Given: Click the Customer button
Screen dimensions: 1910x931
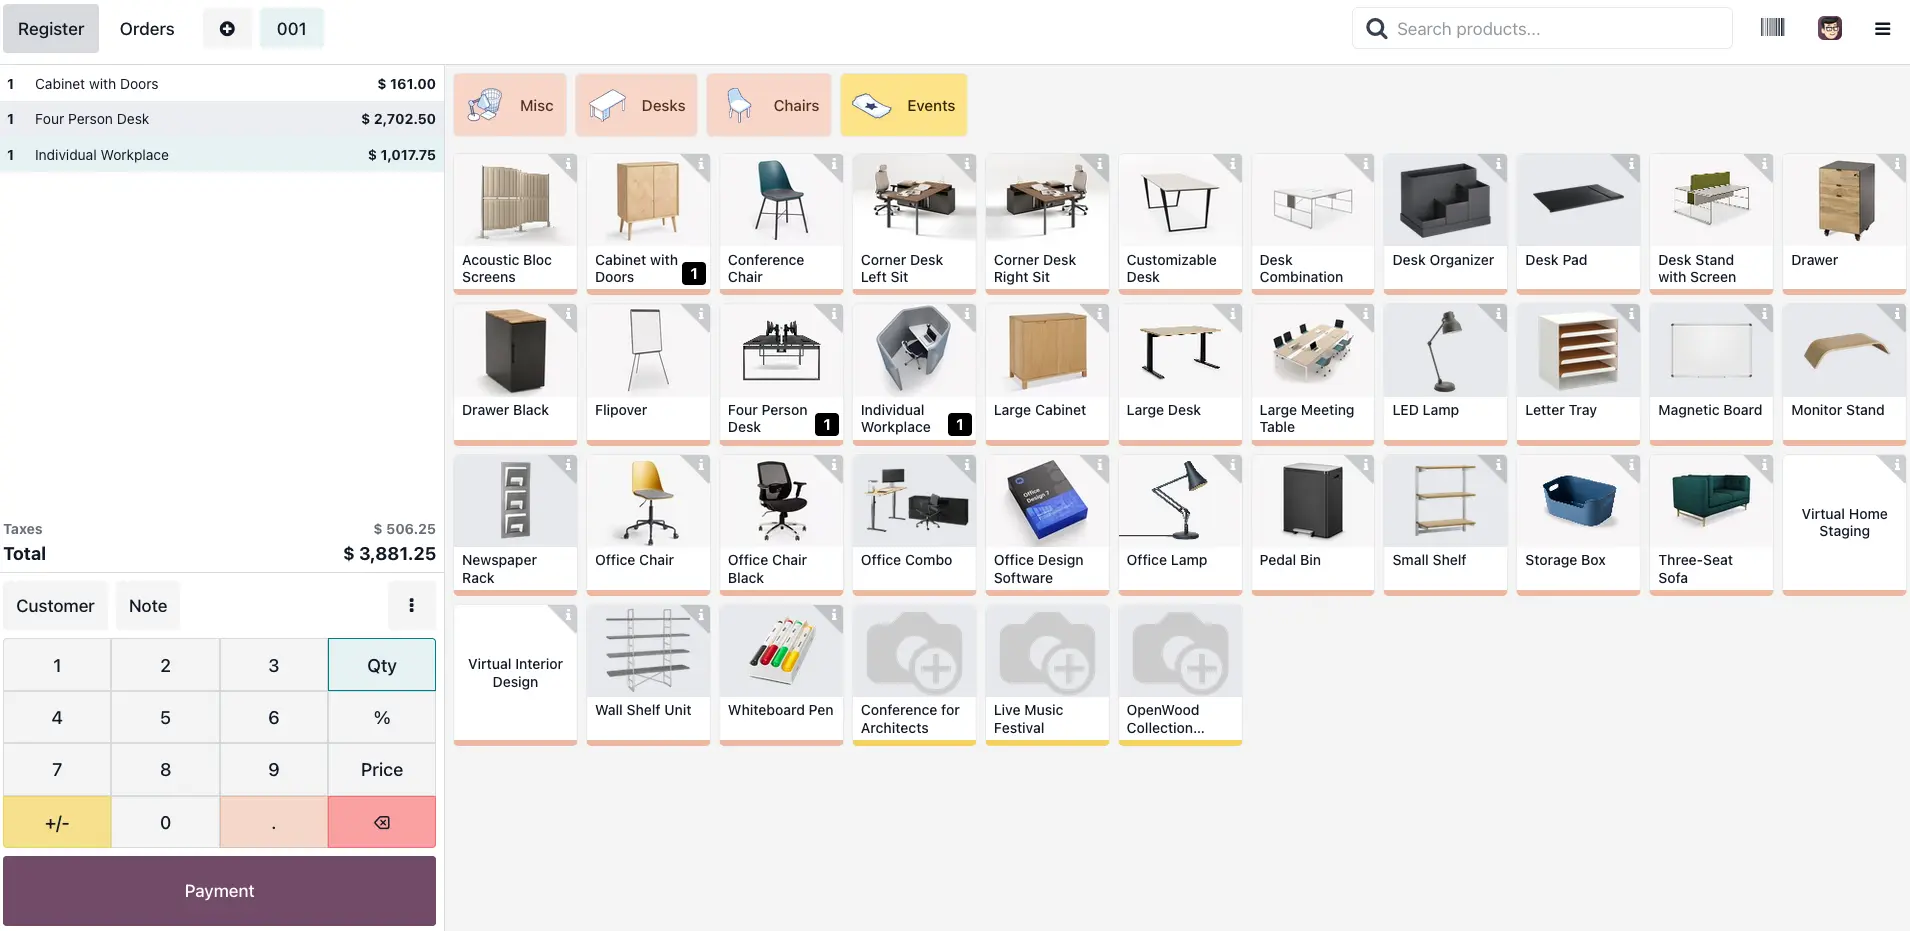Looking at the screenshot, I should (55, 606).
